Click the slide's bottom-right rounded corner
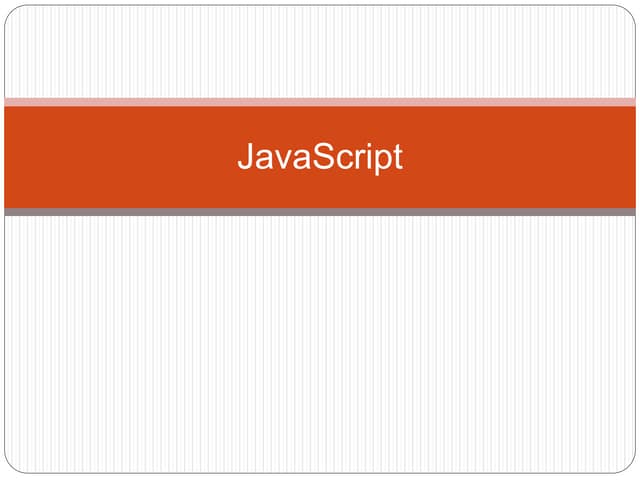640x480 pixels. tap(630, 467)
